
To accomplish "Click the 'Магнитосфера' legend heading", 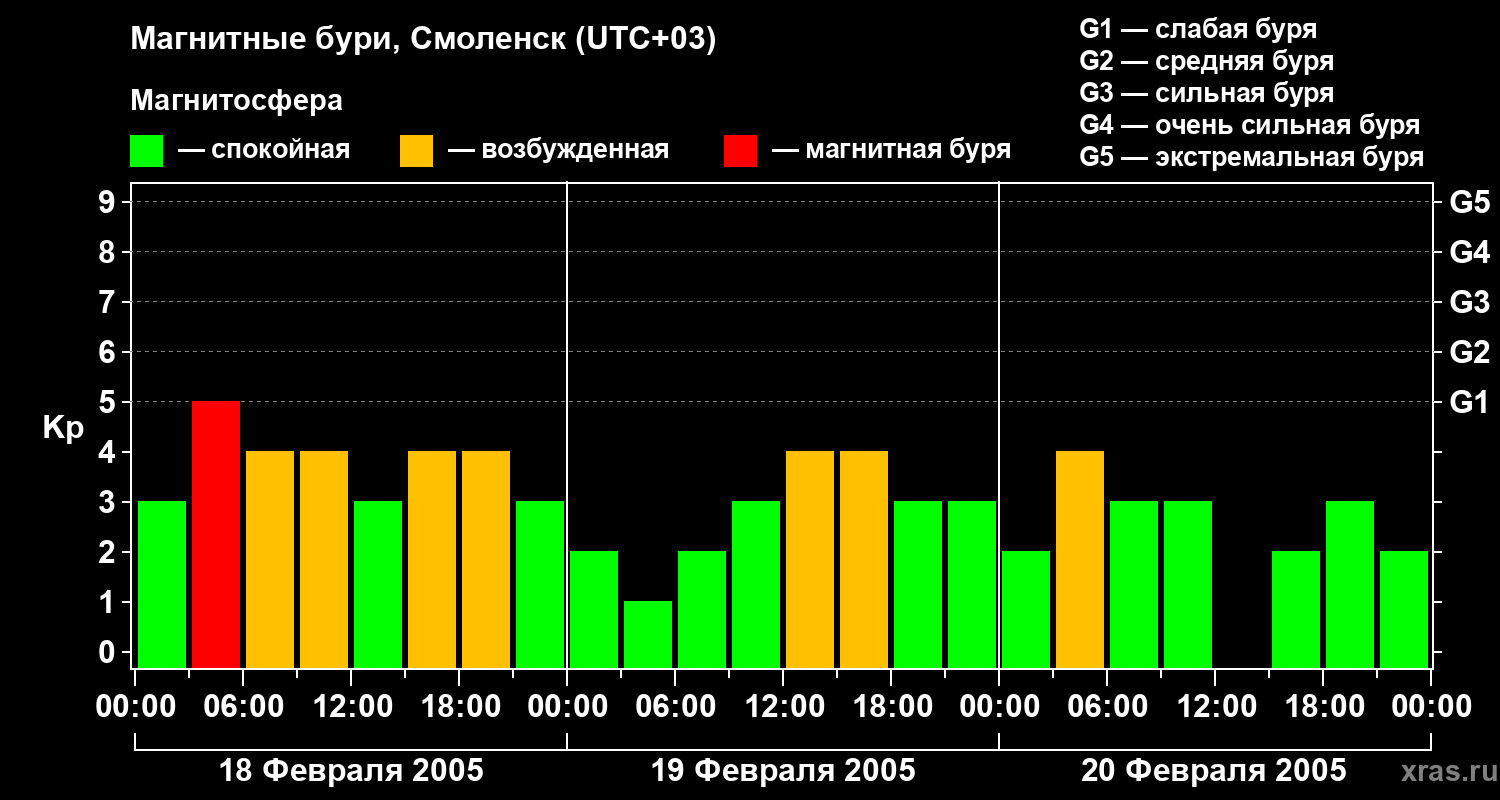I will pyautogui.click(x=237, y=101).
